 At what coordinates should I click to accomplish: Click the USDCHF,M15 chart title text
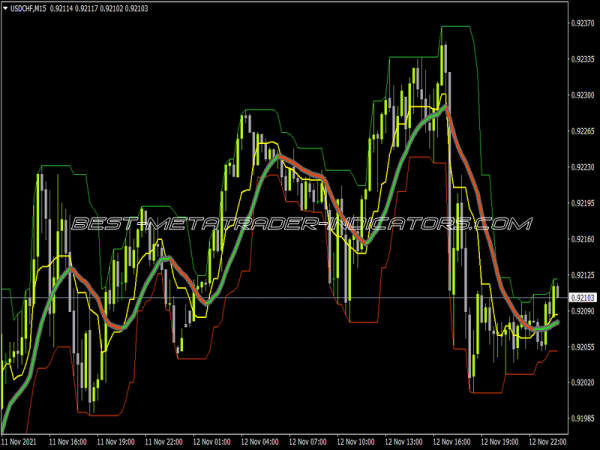[28, 8]
